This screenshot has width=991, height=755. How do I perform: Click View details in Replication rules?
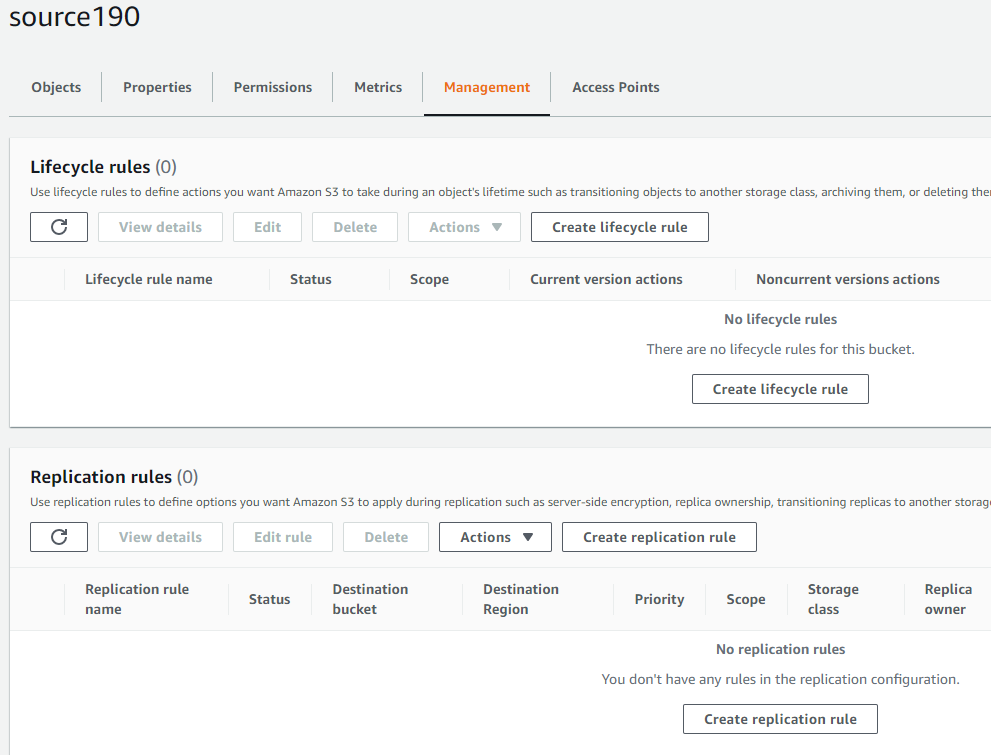click(x=161, y=537)
